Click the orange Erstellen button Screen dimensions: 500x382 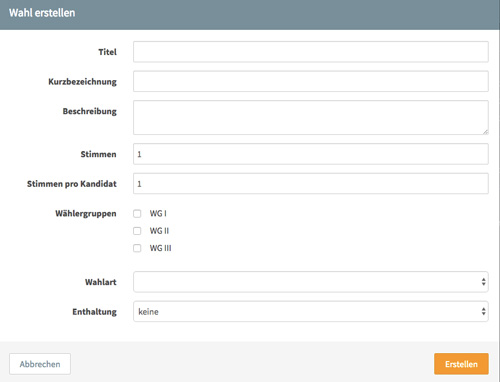coord(461,364)
